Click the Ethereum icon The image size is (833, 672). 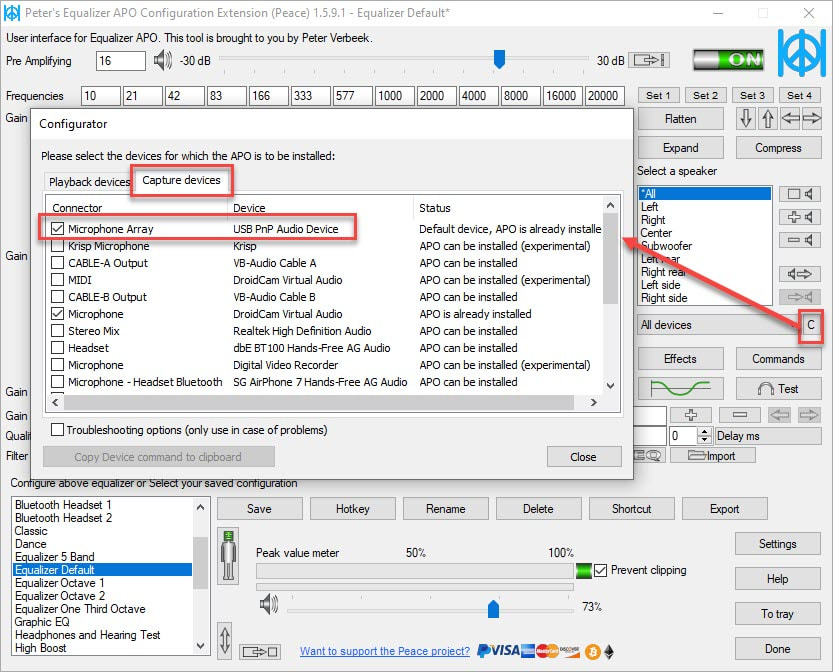coord(609,652)
